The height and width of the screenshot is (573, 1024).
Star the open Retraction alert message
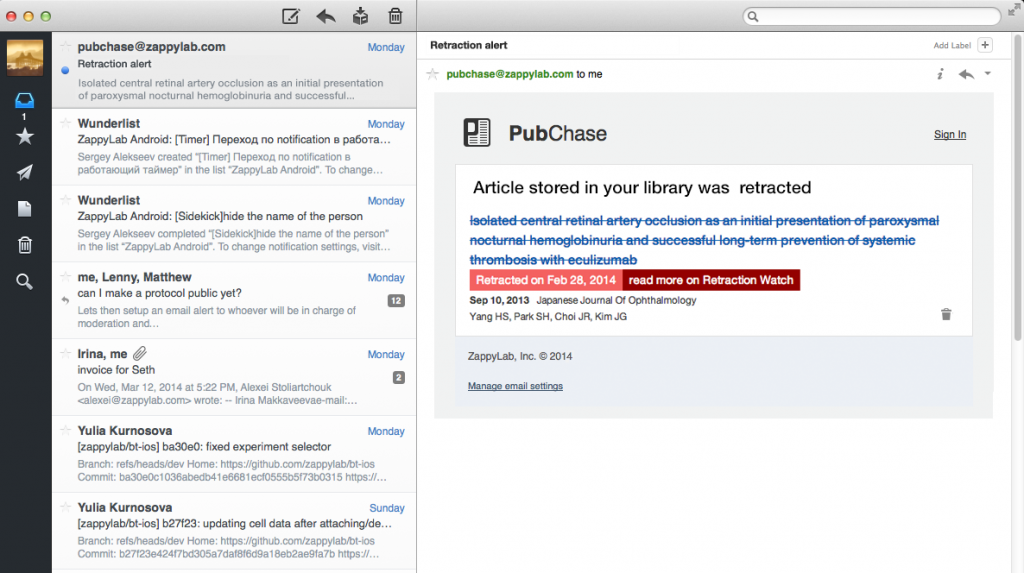click(x=432, y=74)
